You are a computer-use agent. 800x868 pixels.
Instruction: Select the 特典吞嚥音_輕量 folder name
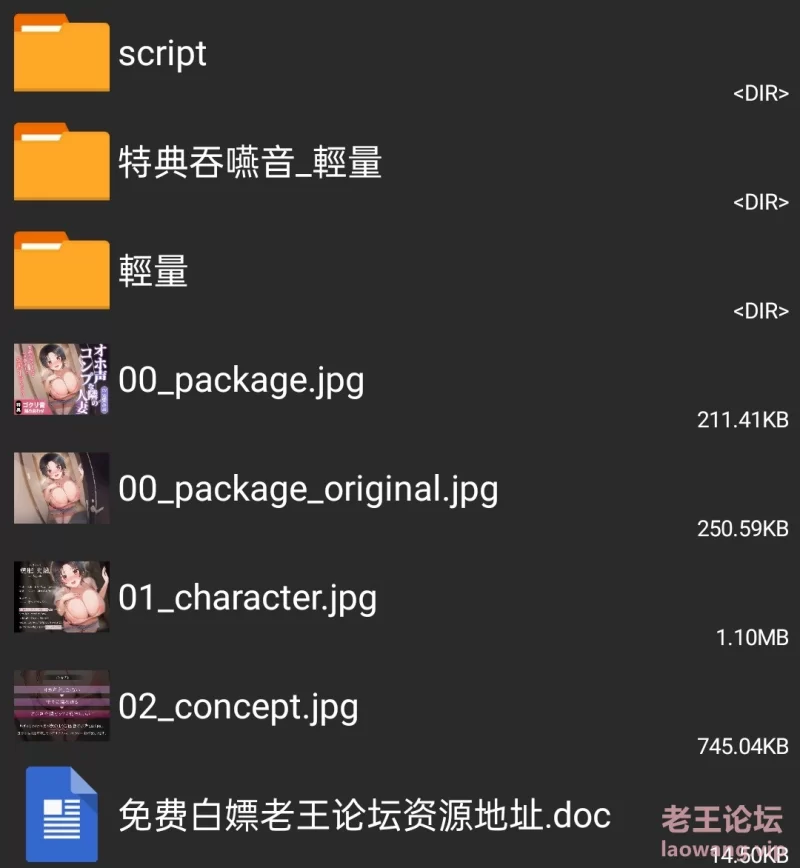pyautogui.click(x=250, y=162)
